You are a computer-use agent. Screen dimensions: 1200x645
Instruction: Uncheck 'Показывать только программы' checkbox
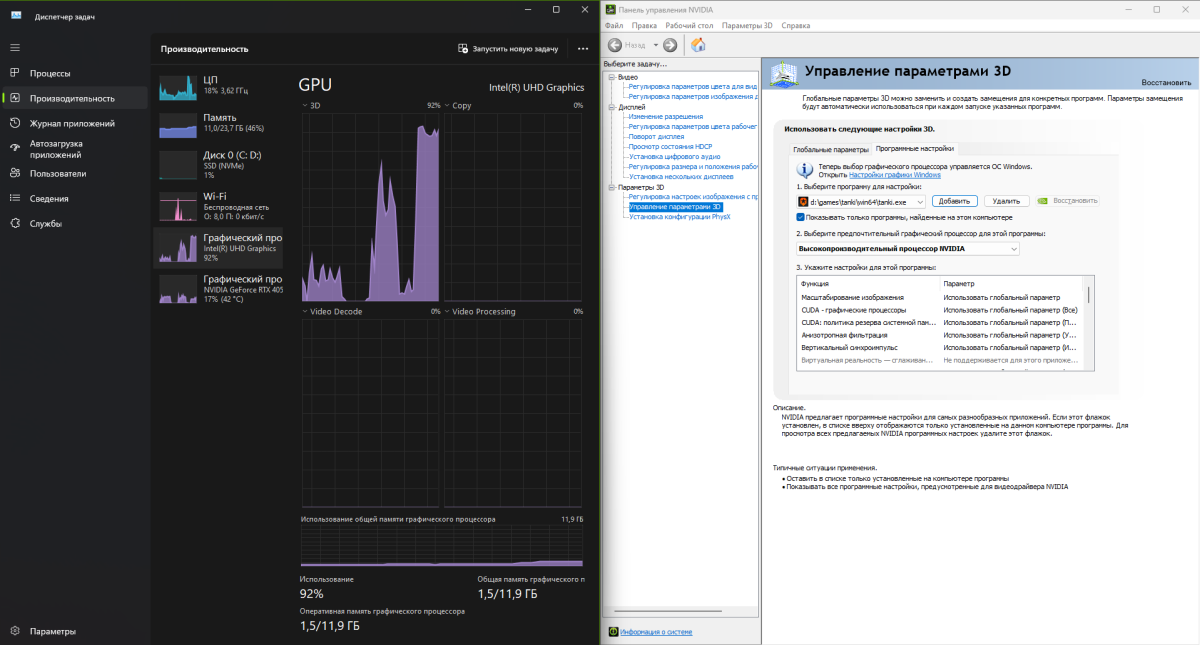(801, 217)
